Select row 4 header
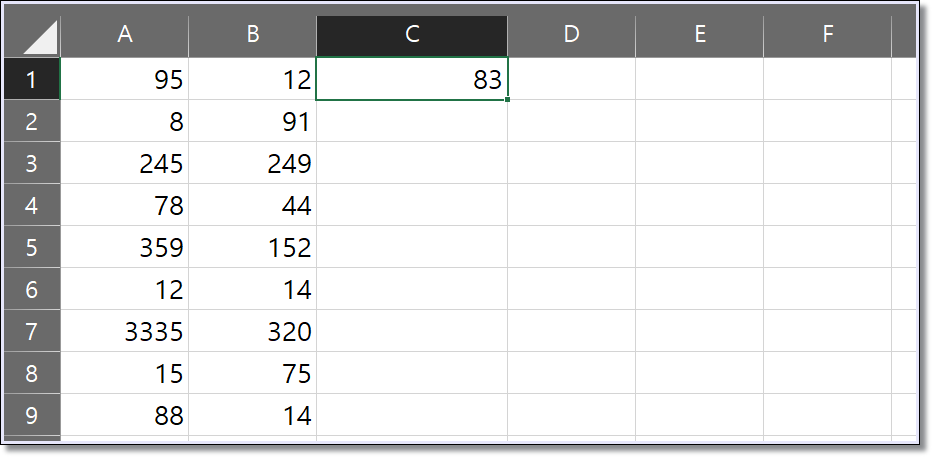 [x=32, y=205]
